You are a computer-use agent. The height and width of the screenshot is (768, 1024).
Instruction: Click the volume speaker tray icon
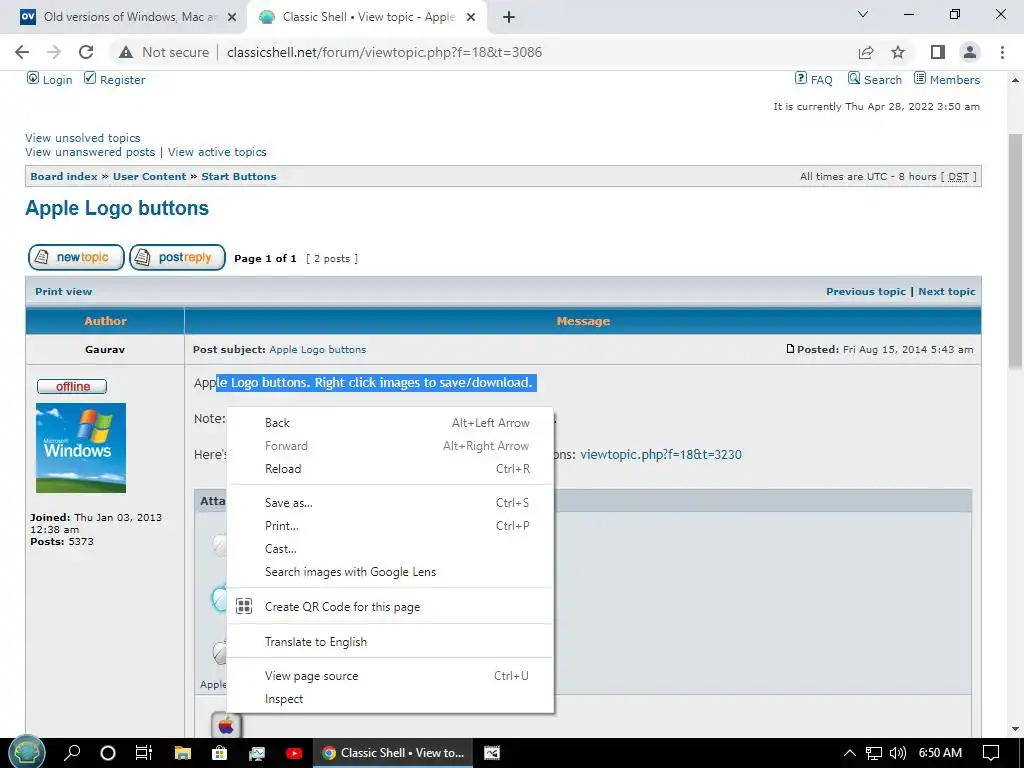click(898, 753)
